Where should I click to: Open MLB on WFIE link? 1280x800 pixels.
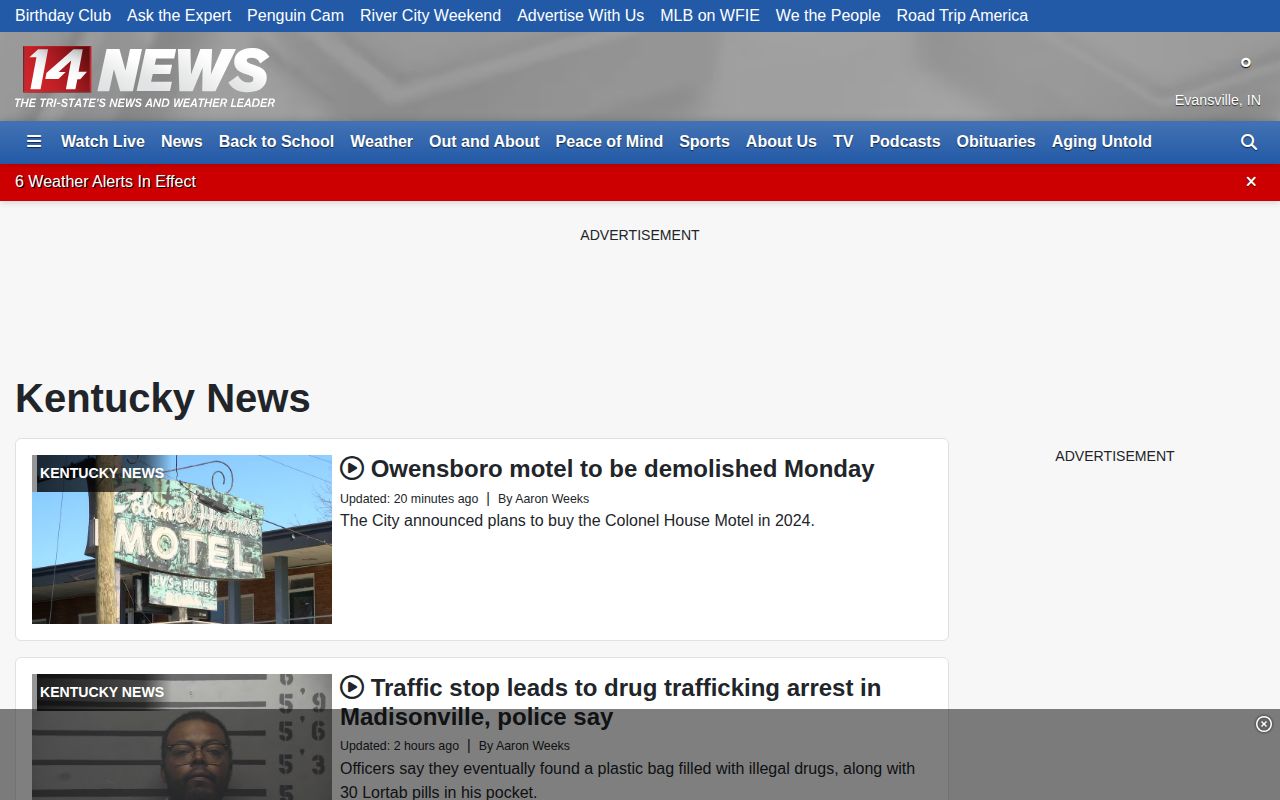[x=710, y=16]
